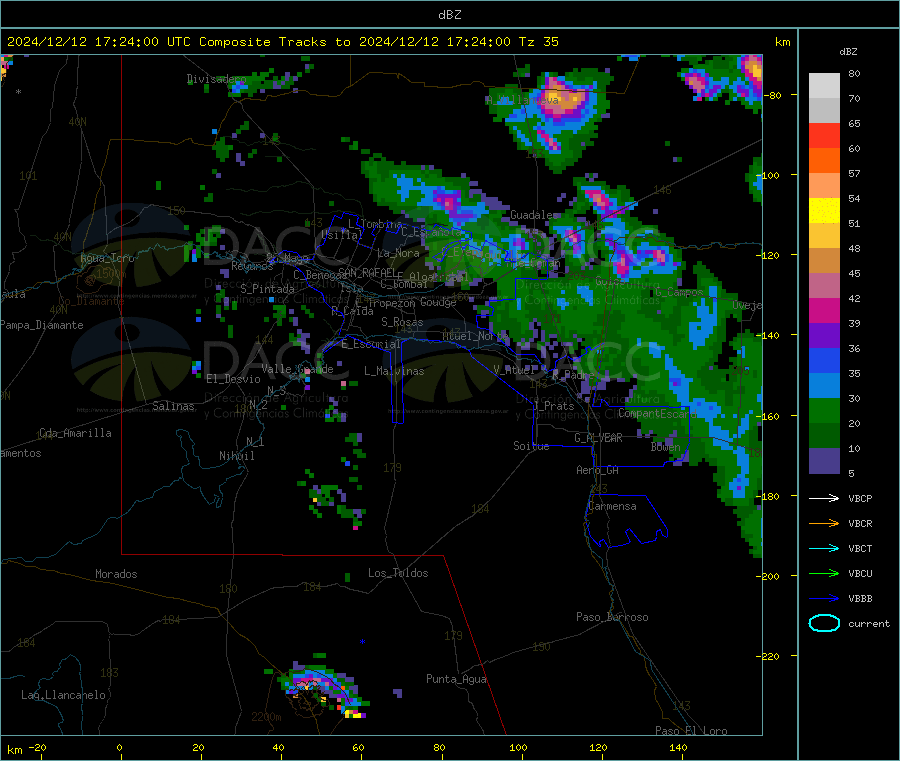Click the Paso_El_Loro map label

click(x=691, y=731)
